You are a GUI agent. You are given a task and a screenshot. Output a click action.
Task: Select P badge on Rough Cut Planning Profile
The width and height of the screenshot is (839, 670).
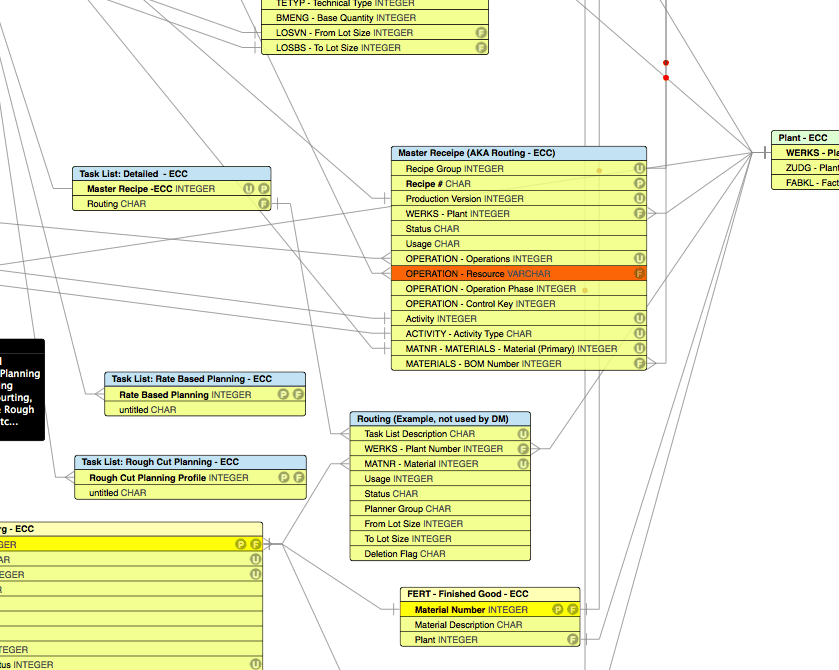tap(284, 477)
